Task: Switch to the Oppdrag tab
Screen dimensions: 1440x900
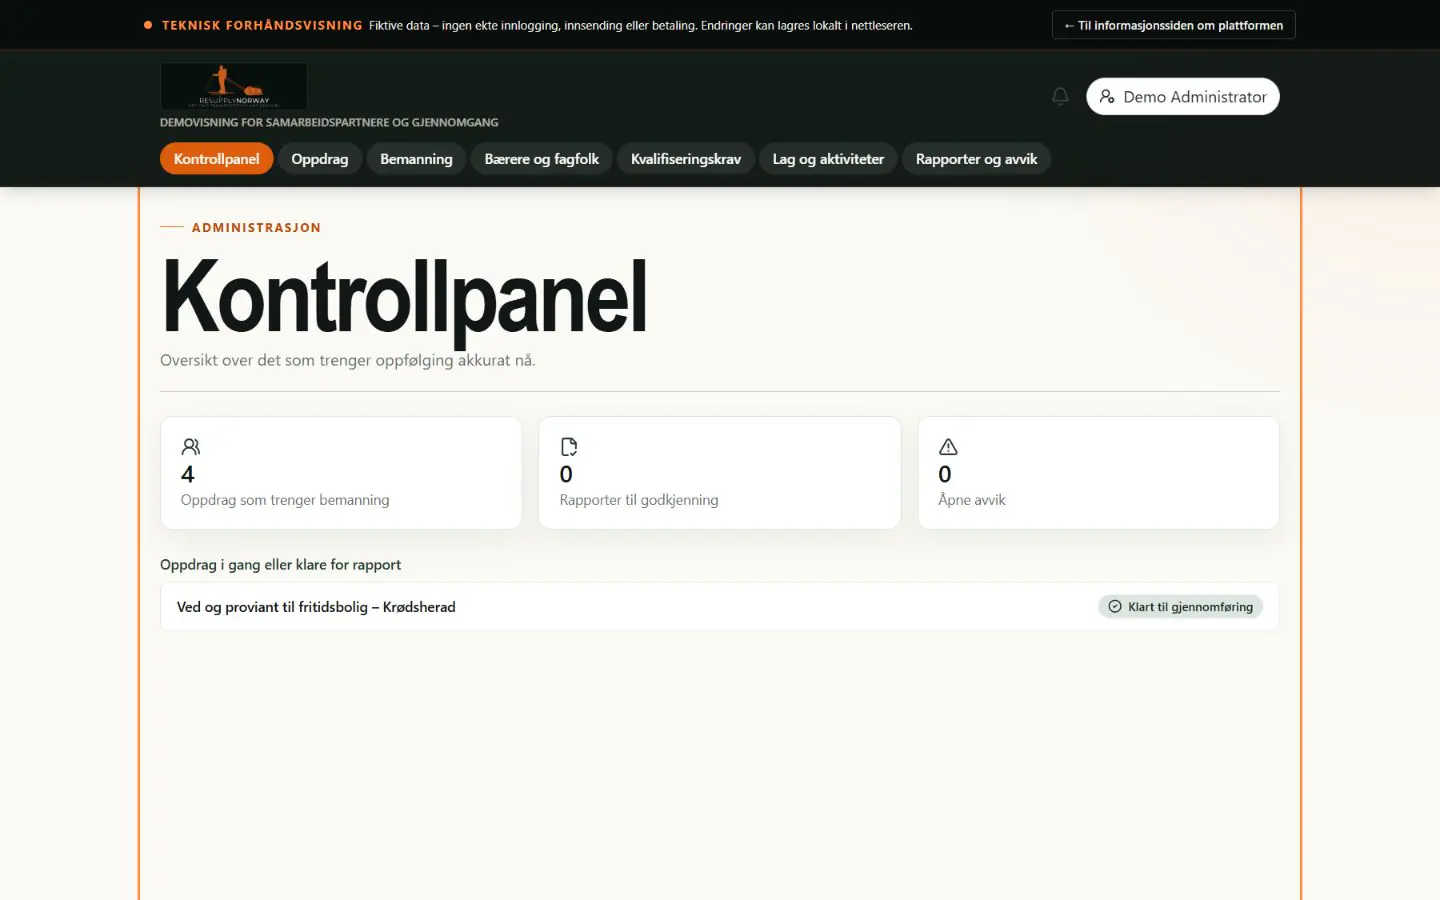Action: (320, 159)
